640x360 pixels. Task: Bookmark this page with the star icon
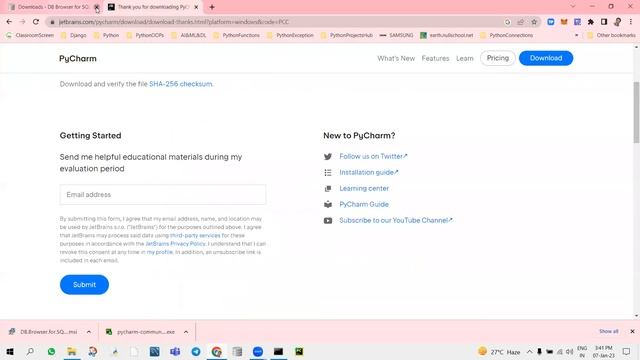[x=534, y=22]
